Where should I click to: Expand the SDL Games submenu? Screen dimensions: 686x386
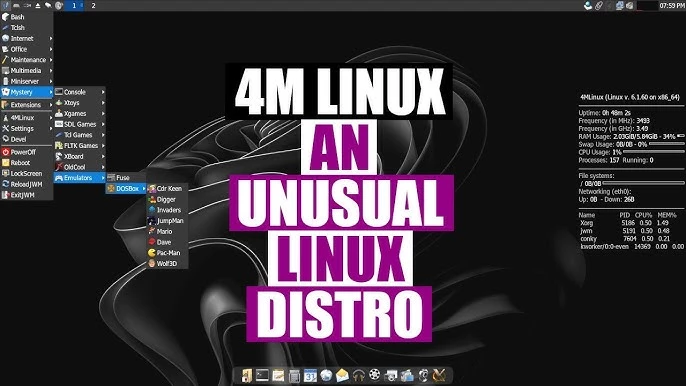[x=80, y=124]
